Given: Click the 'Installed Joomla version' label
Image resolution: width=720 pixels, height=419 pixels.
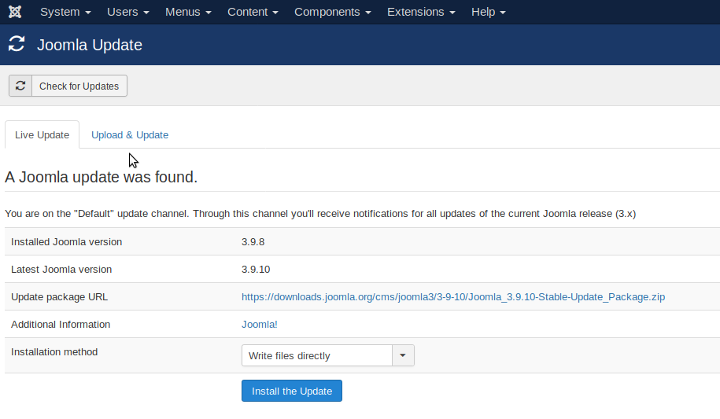Looking at the screenshot, I should click(x=67, y=242).
